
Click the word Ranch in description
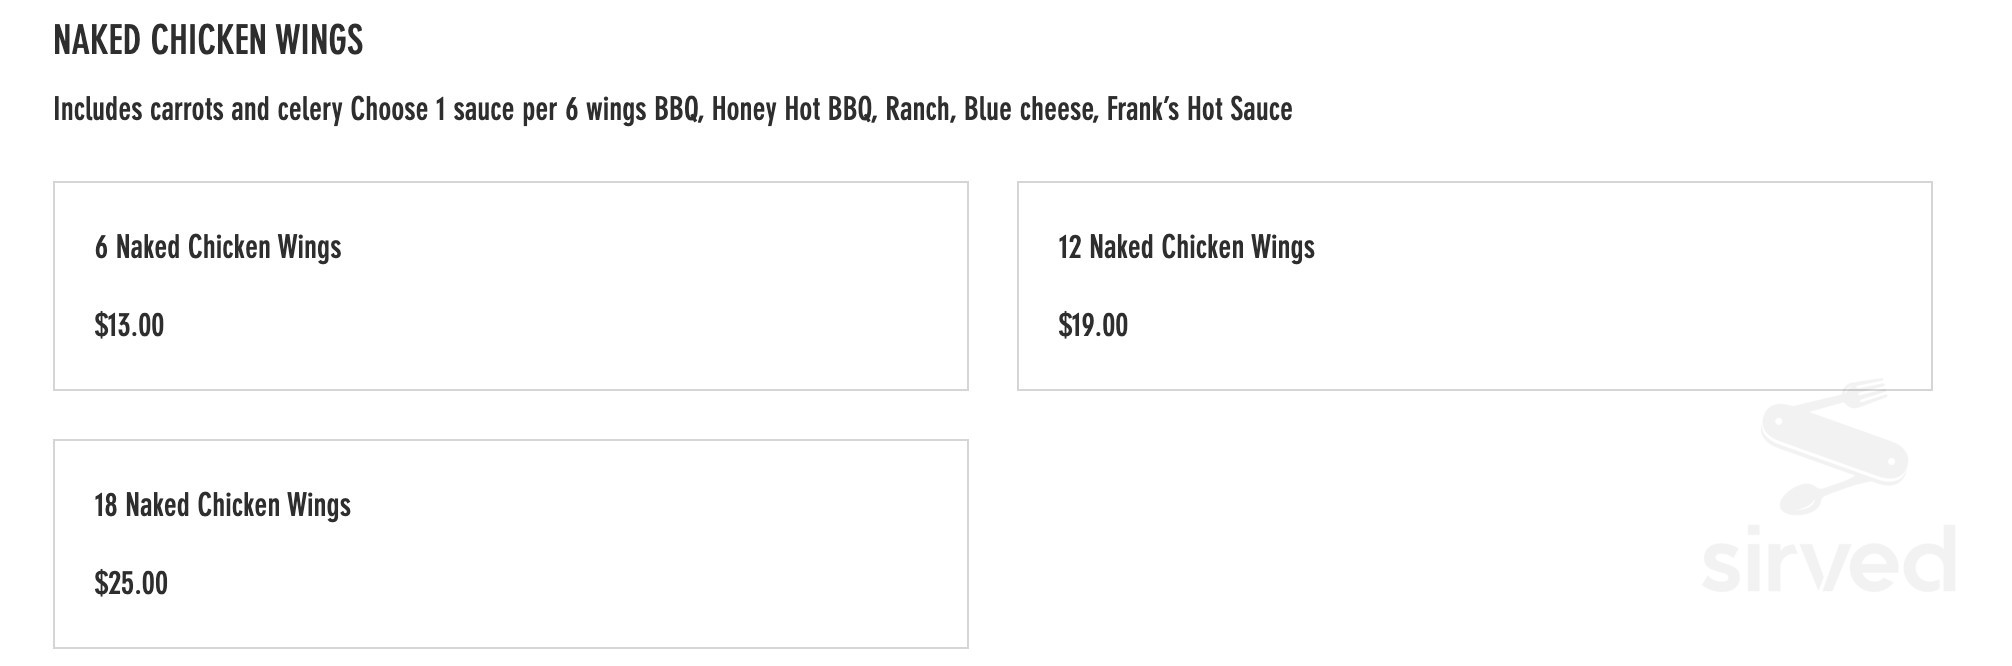tap(918, 109)
